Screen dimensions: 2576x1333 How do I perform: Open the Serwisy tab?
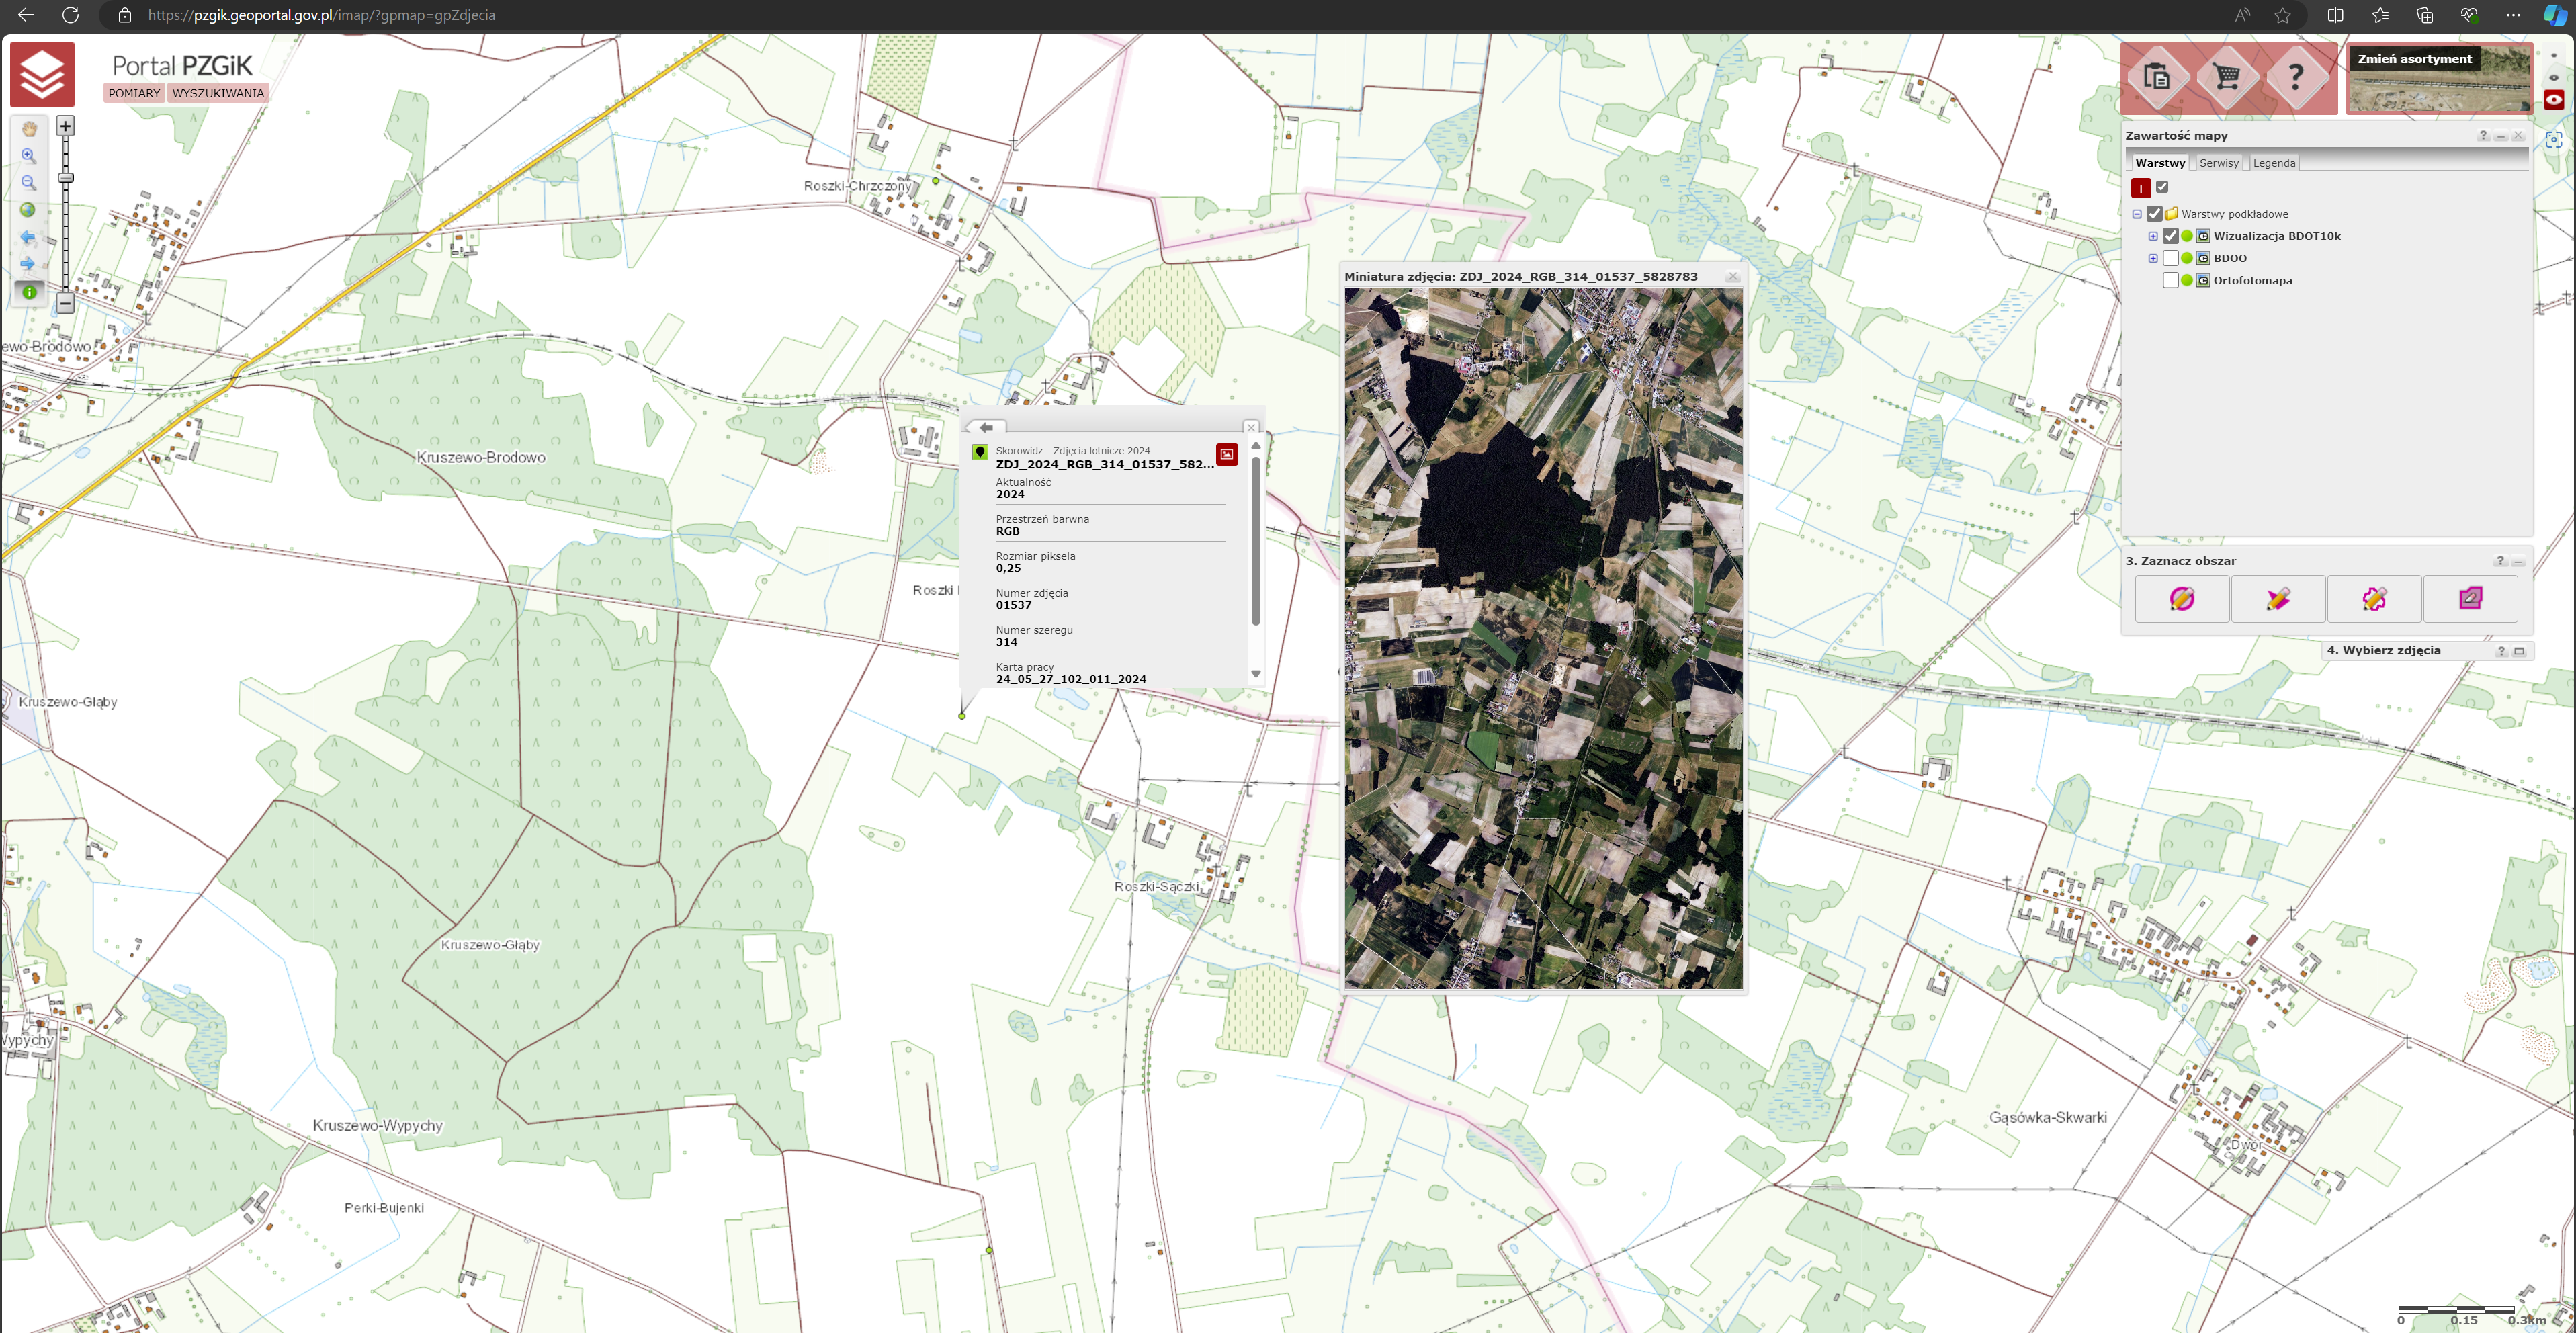pyautogui.click(x=2218, y=163)
